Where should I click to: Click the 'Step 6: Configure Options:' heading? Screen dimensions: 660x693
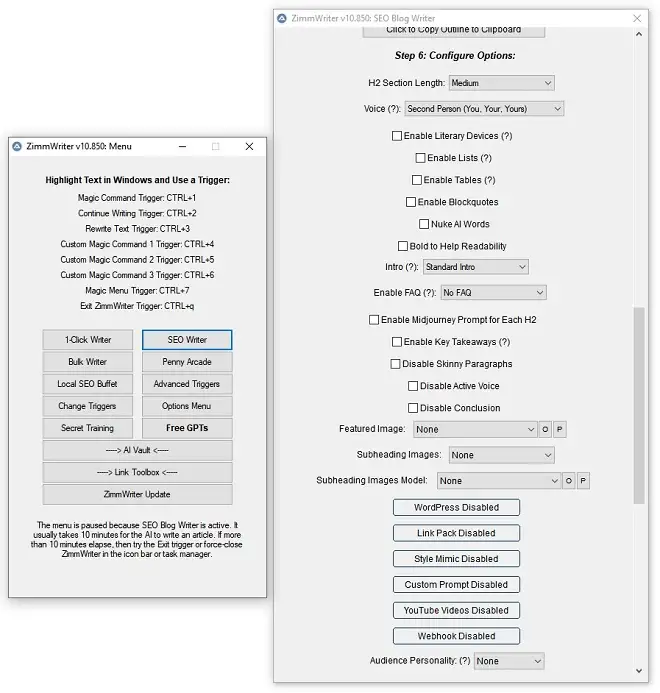click(455, 56)
